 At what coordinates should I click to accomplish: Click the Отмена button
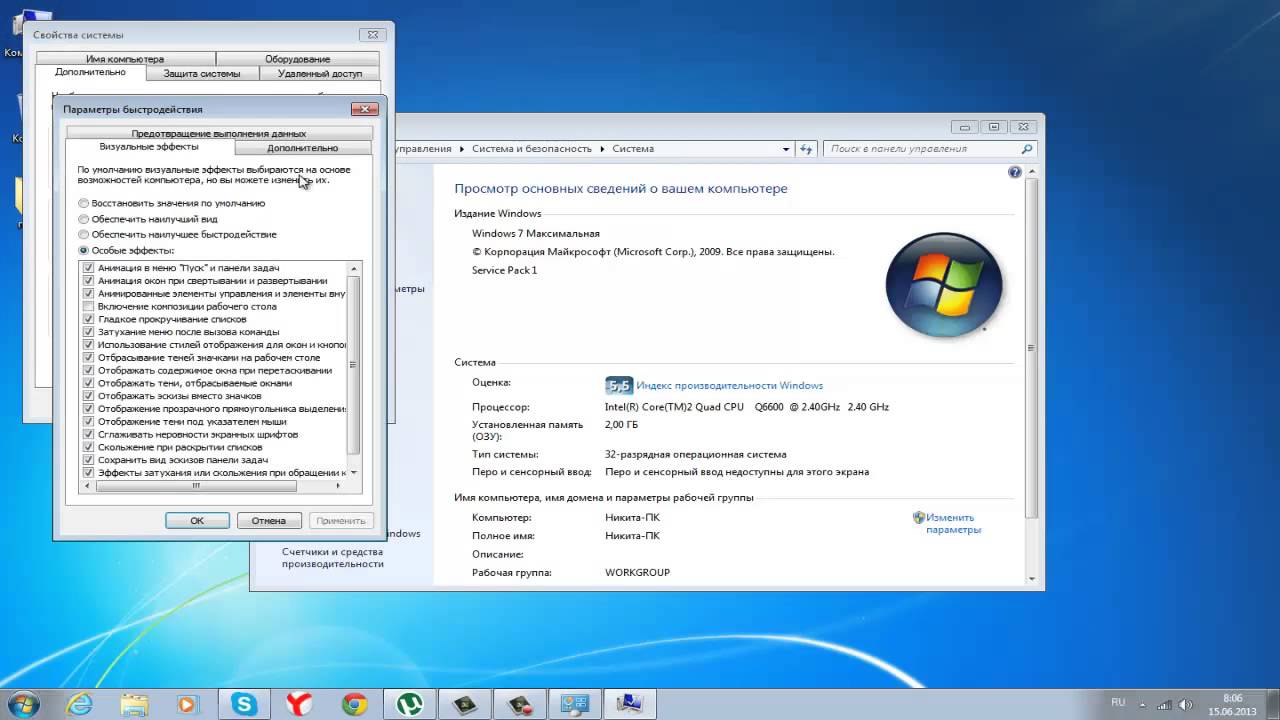269,520
